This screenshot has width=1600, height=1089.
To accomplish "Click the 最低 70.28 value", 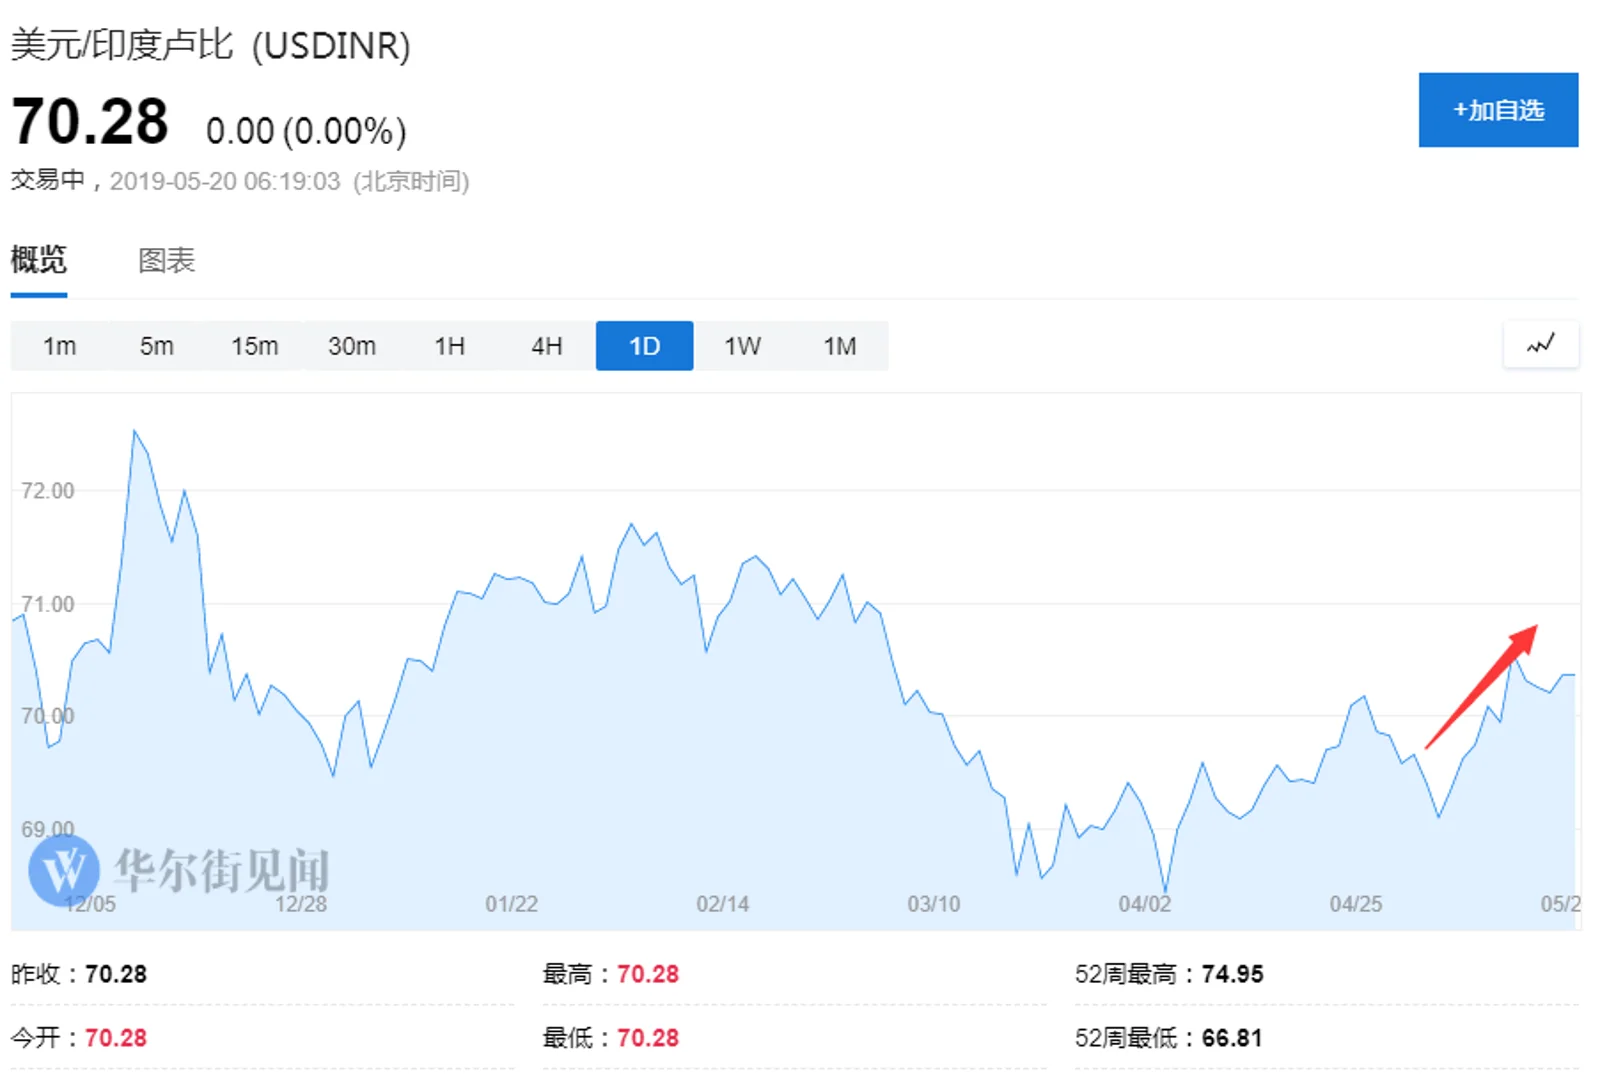I will (648, 1038).
